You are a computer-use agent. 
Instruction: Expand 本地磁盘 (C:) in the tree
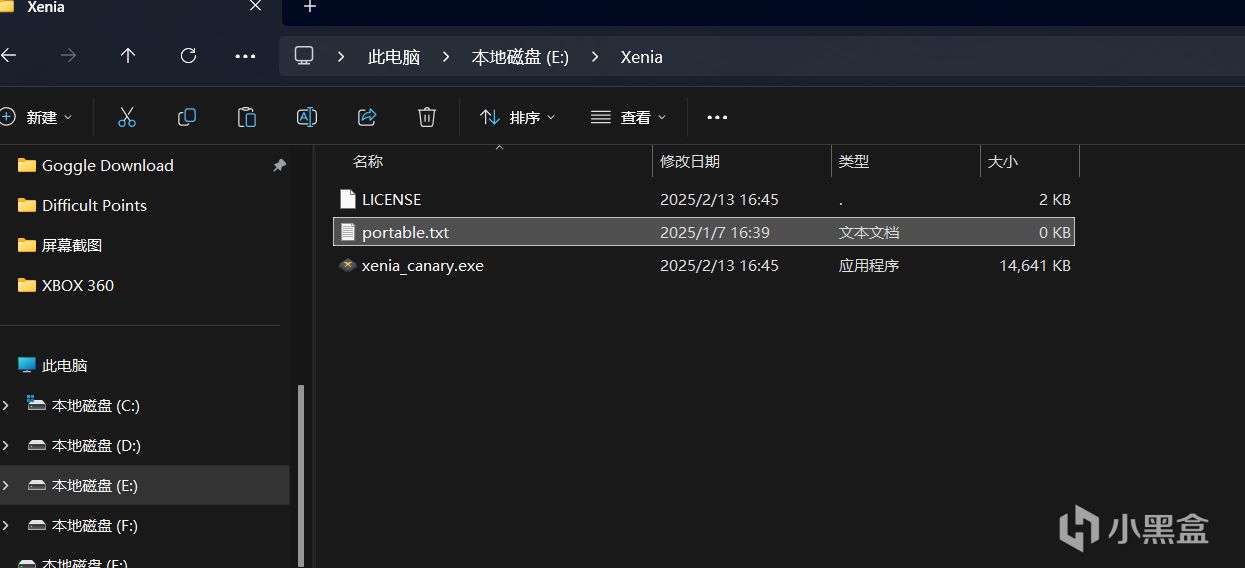6,406
